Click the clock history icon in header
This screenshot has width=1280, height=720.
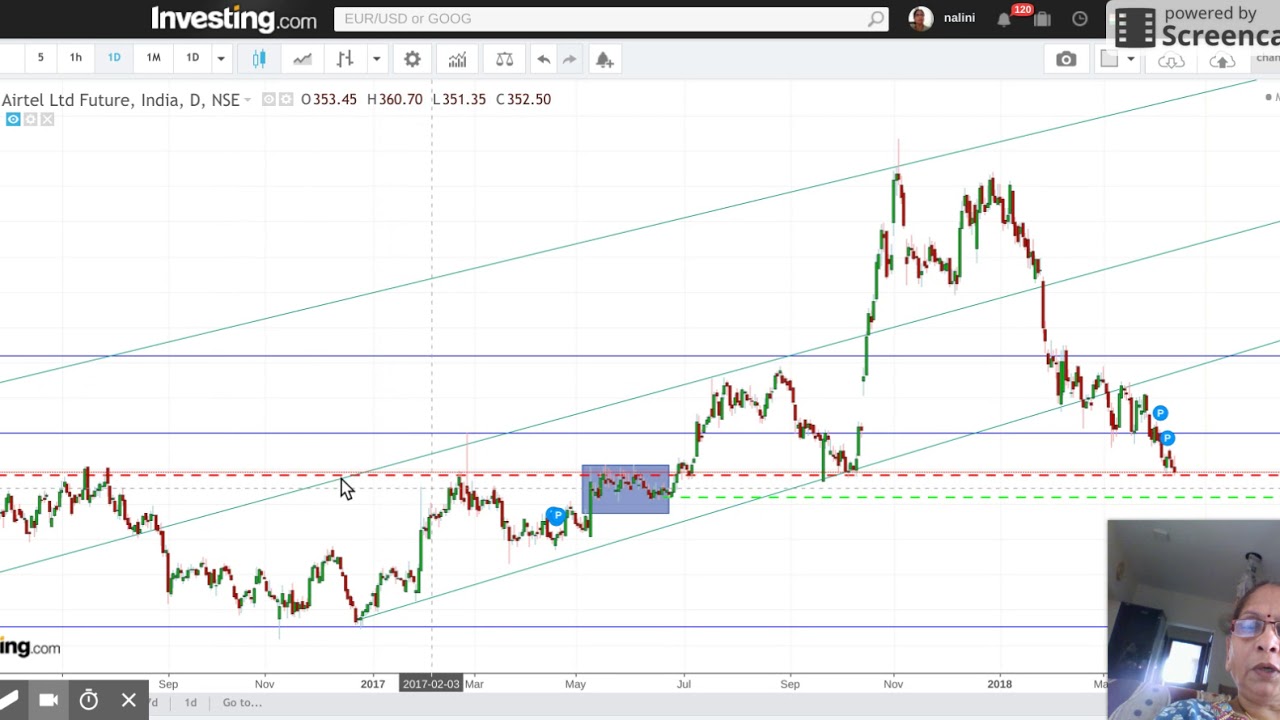tap(1080, 18)
